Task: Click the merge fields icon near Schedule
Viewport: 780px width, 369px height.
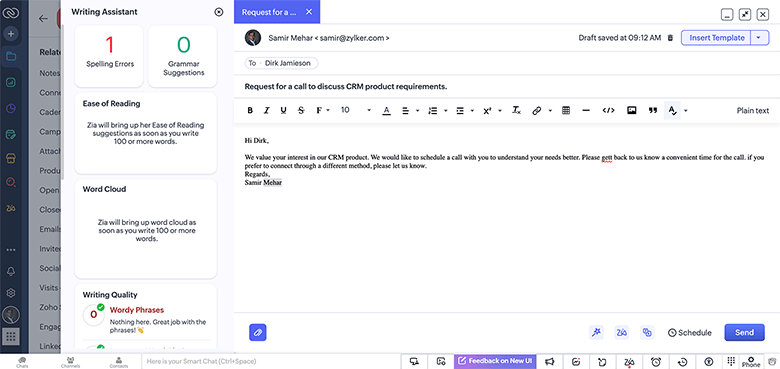Action: click(647, 333)
